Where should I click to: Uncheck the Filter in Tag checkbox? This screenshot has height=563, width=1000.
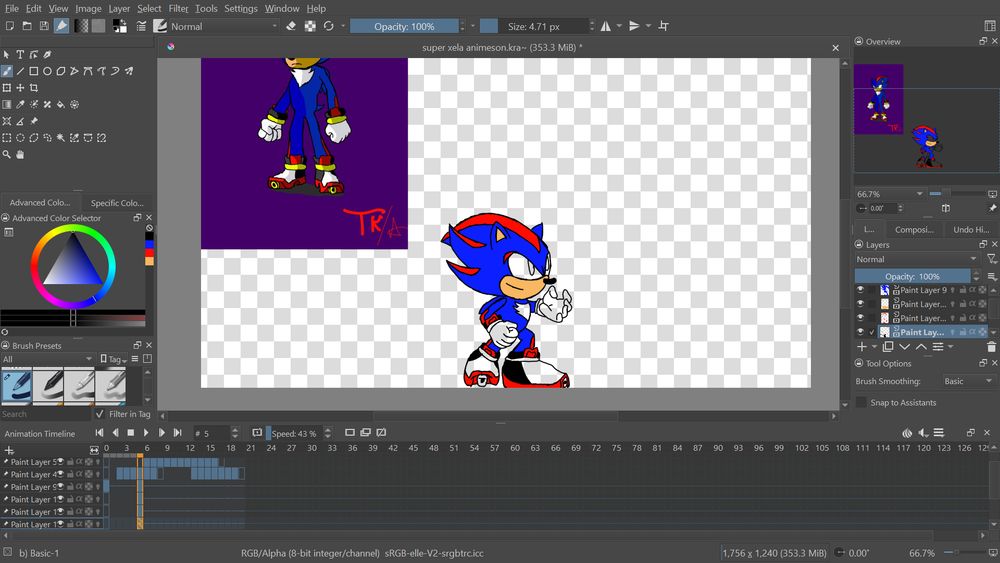coord(100,414)
